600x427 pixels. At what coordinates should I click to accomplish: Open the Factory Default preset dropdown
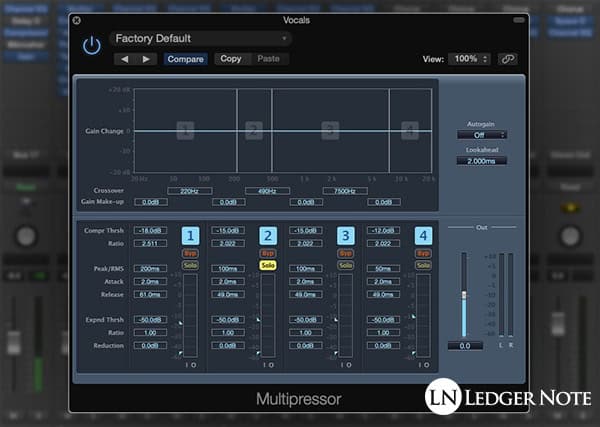pos(200,39)
